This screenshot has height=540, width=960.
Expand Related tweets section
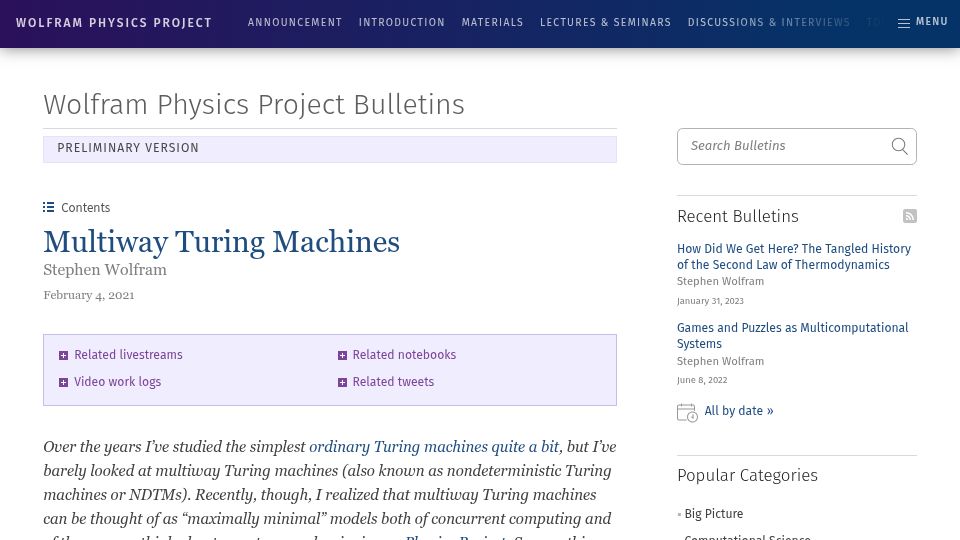click(386, 381)
